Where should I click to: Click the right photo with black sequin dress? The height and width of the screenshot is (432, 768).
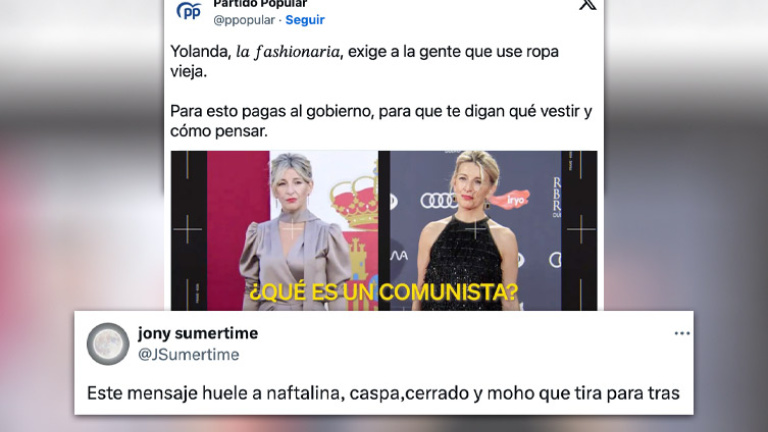tap(476, 231)
